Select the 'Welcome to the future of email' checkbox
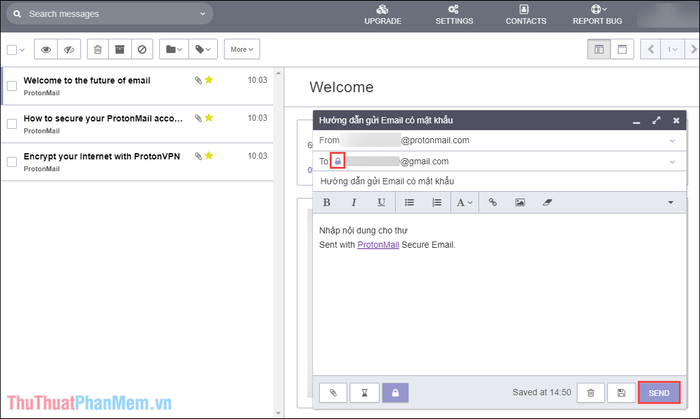The height and width of the screenshot is (419, 700). point(12,86)
